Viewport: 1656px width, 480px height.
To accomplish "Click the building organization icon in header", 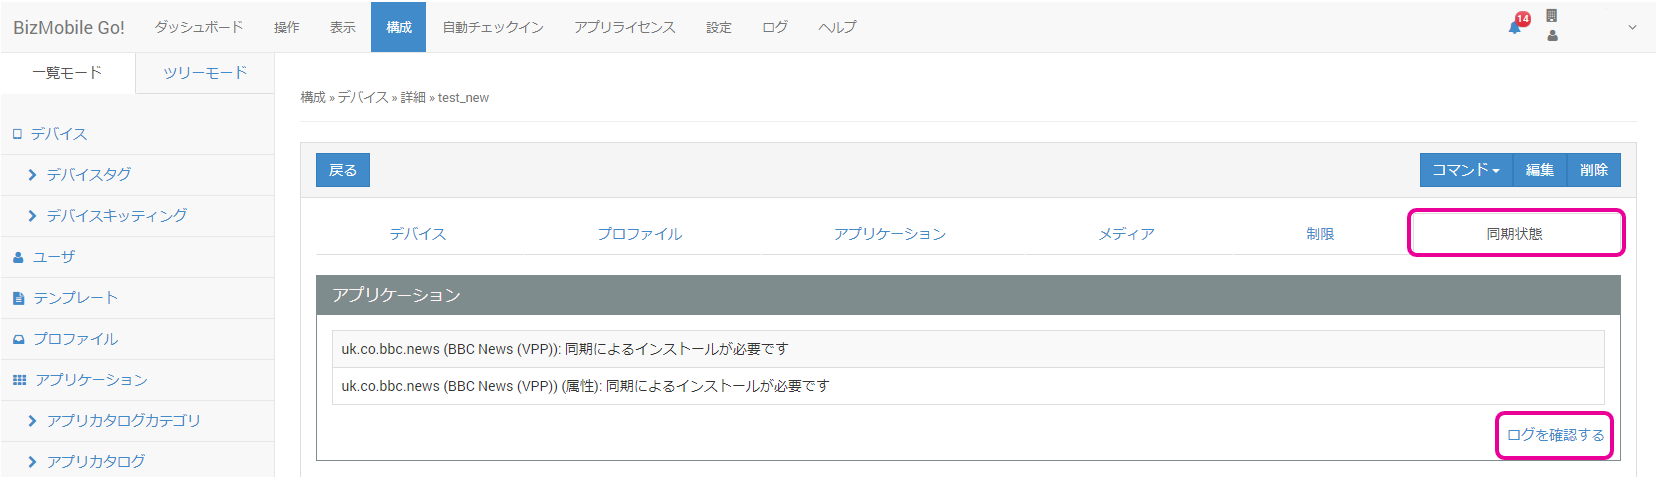I will tap(1551, 16).
